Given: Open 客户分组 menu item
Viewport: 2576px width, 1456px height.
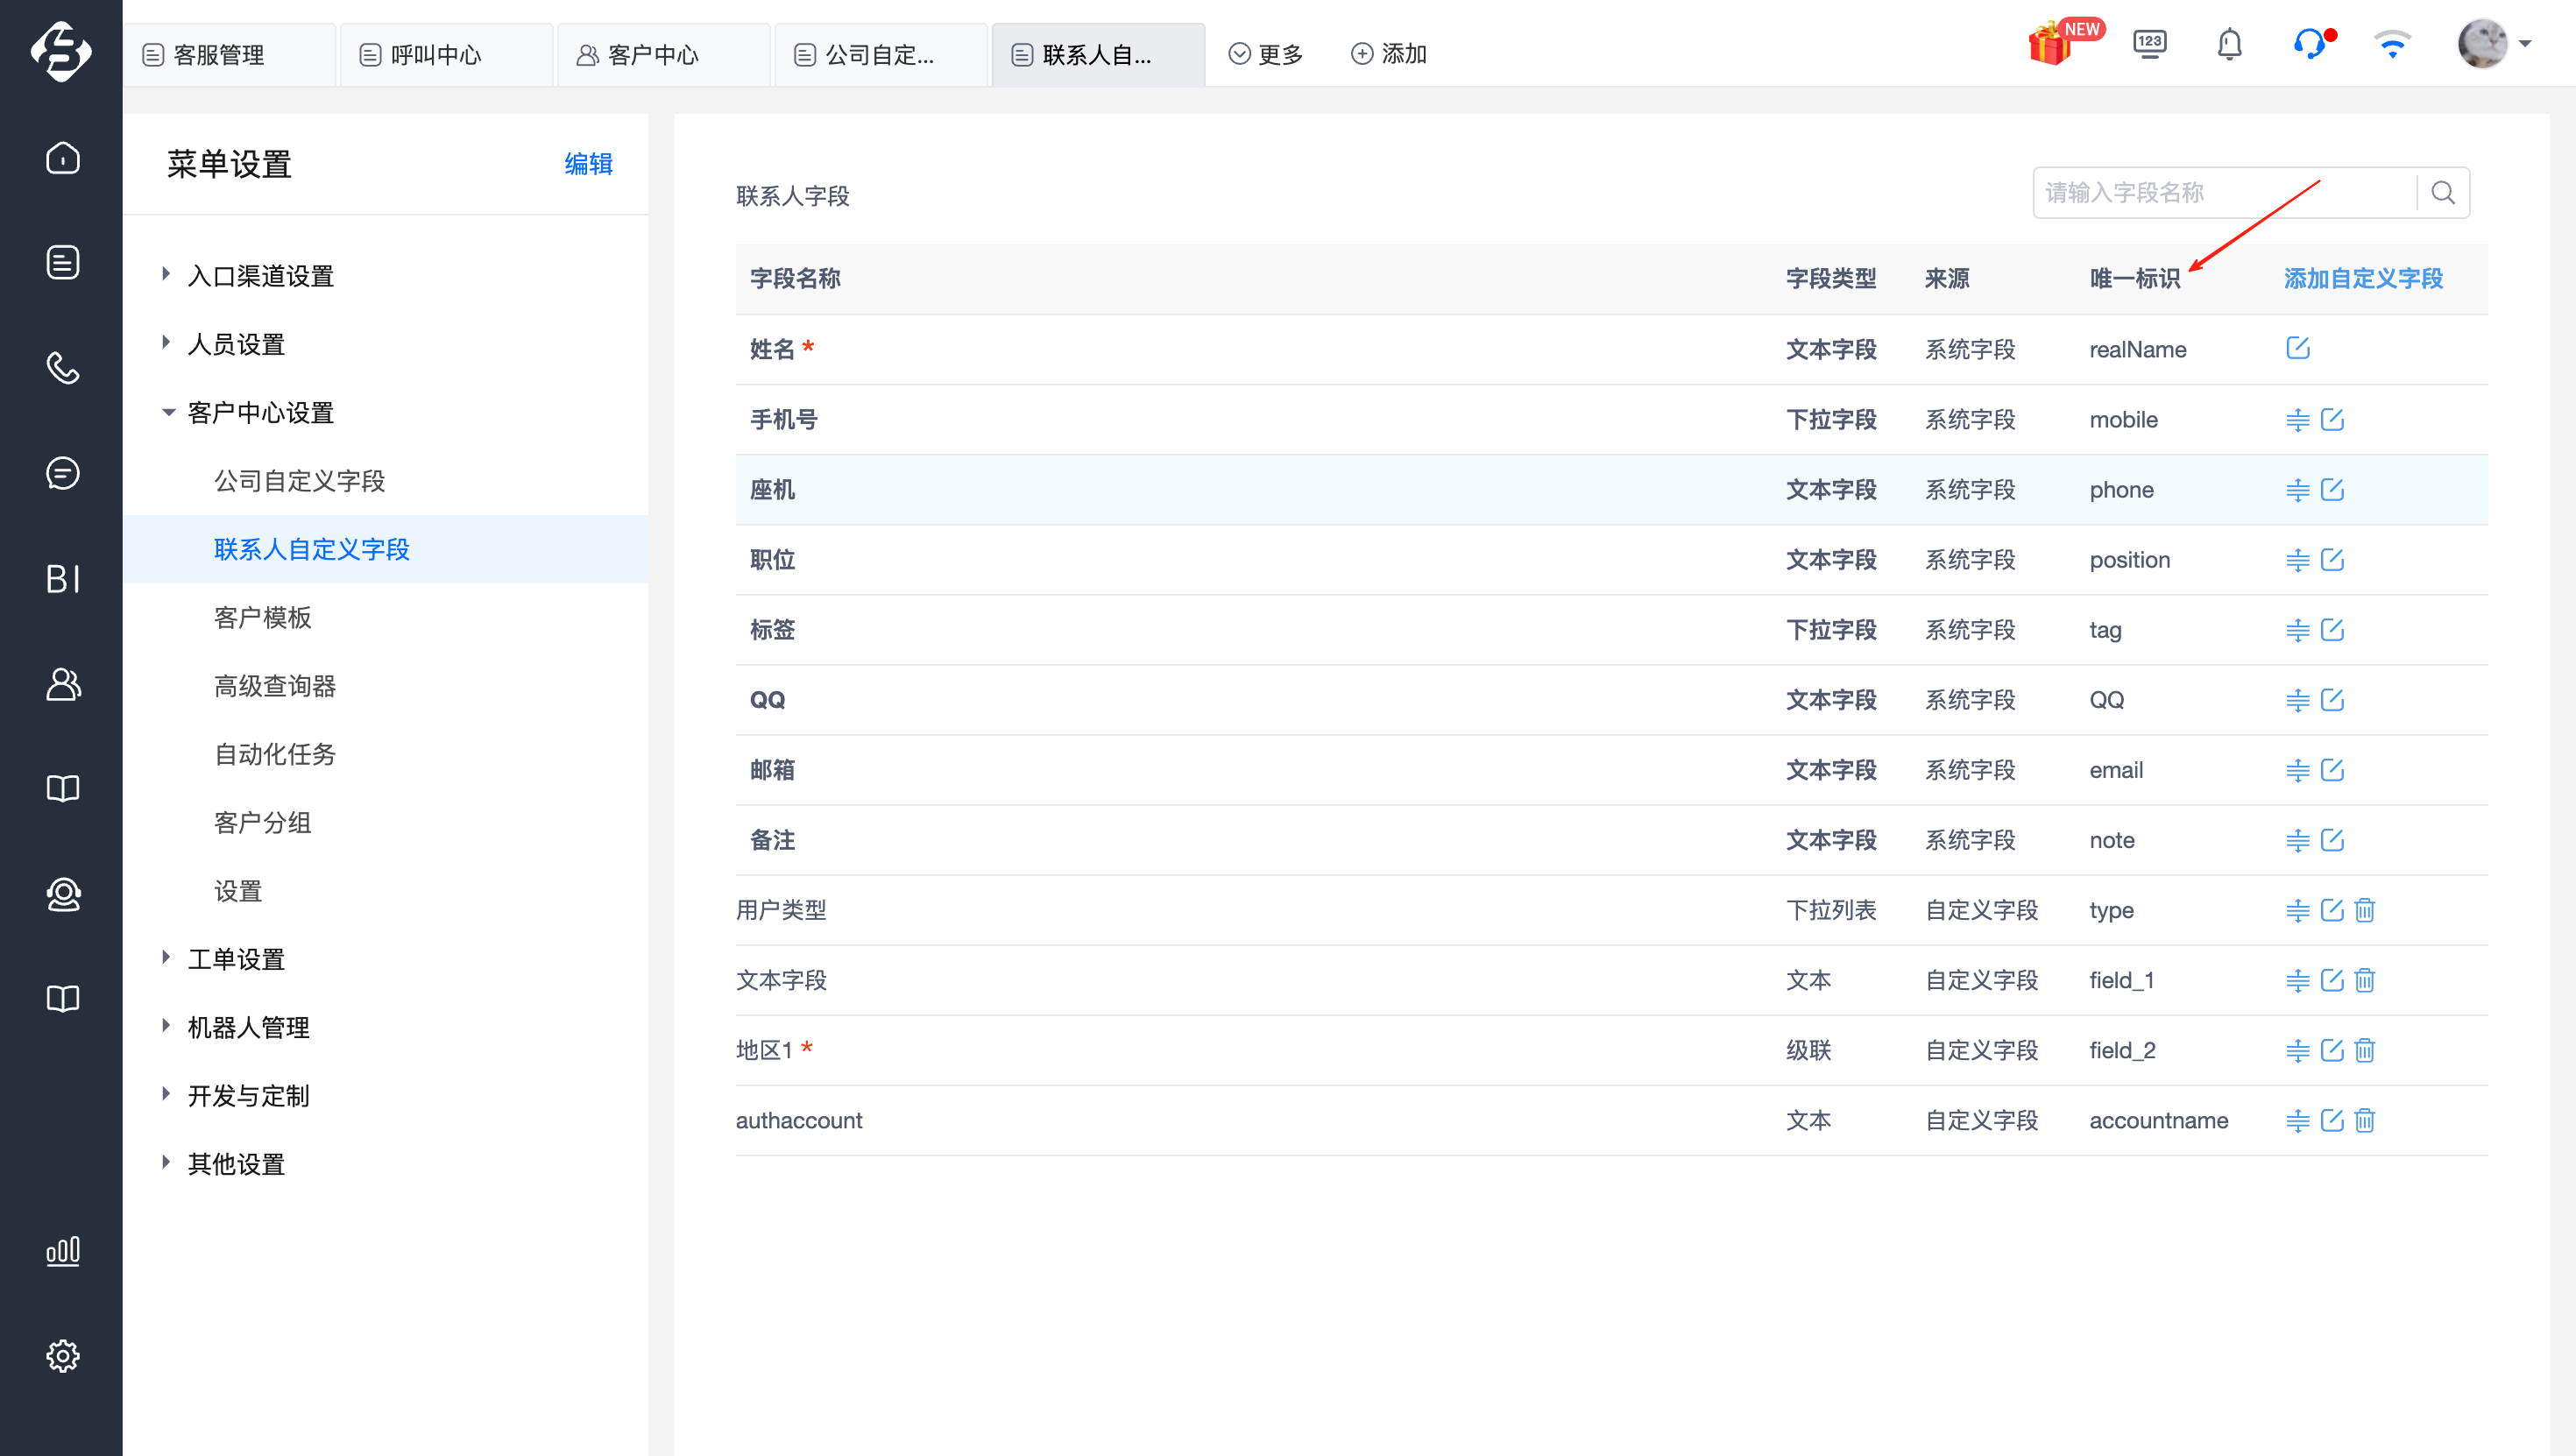Looking at the screenshot, I should tap(262, 823).
